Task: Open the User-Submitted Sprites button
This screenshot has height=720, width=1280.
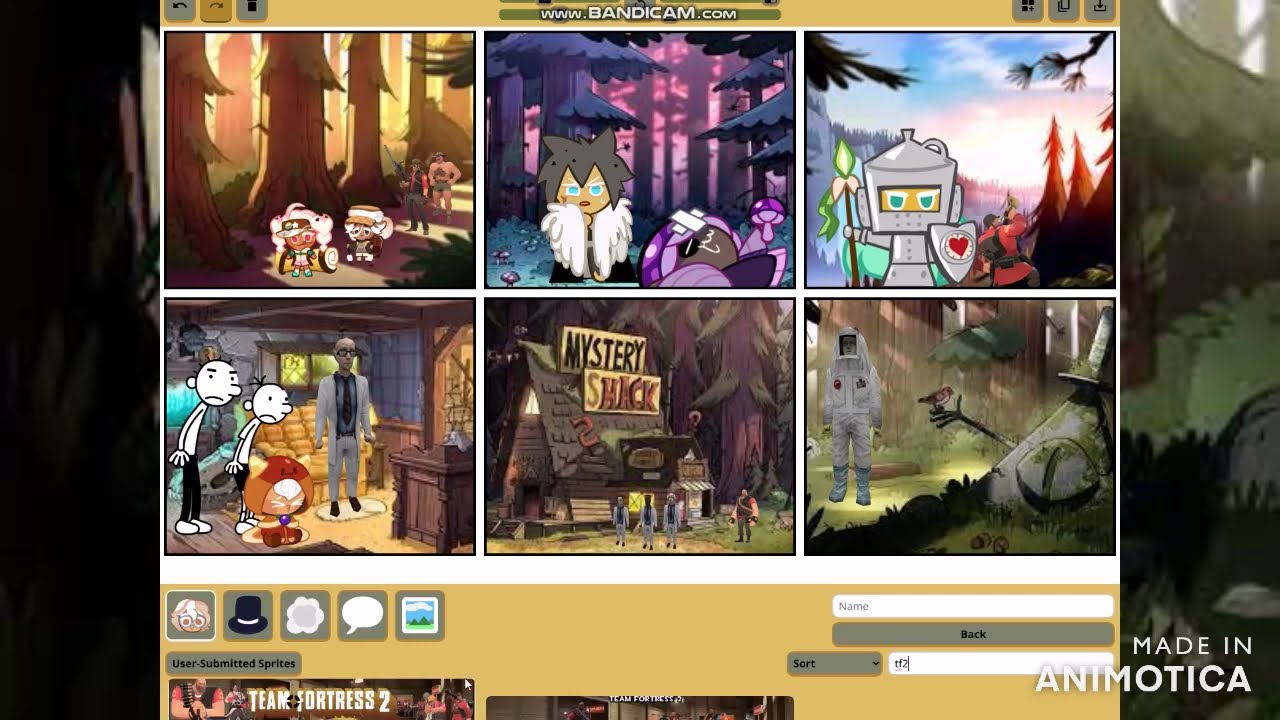Action: pos(233,663)
